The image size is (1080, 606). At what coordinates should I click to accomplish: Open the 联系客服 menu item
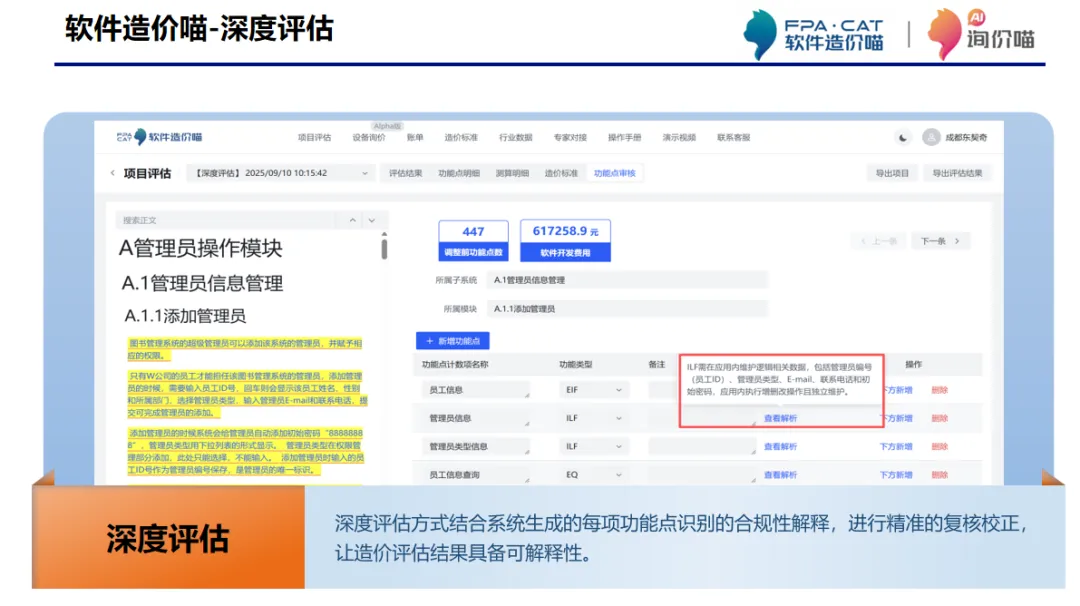coord(734,138)
